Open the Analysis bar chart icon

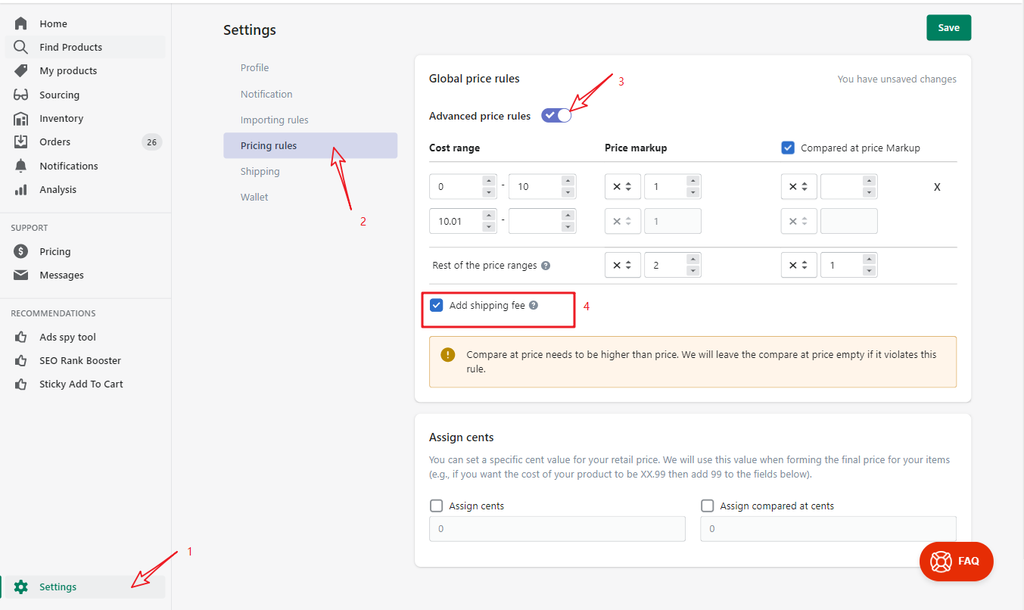point(21,190)
